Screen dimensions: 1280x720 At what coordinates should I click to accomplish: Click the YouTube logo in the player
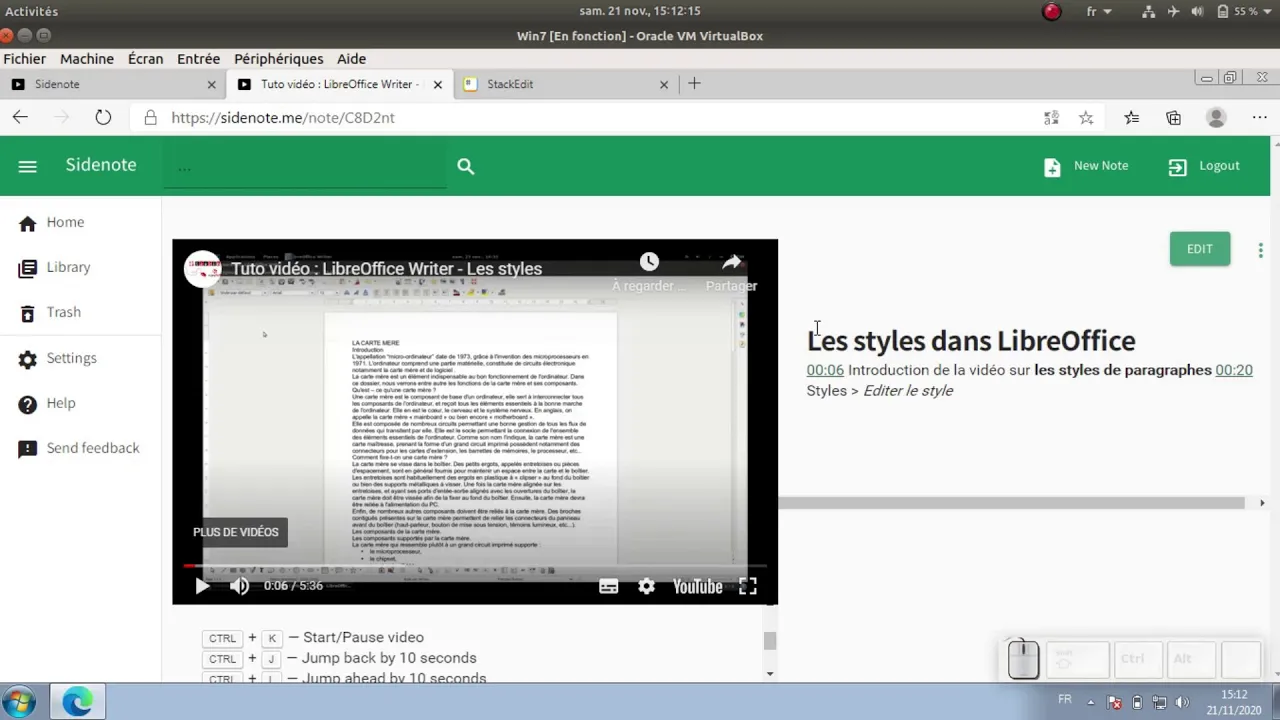click(x=697, y=587)
